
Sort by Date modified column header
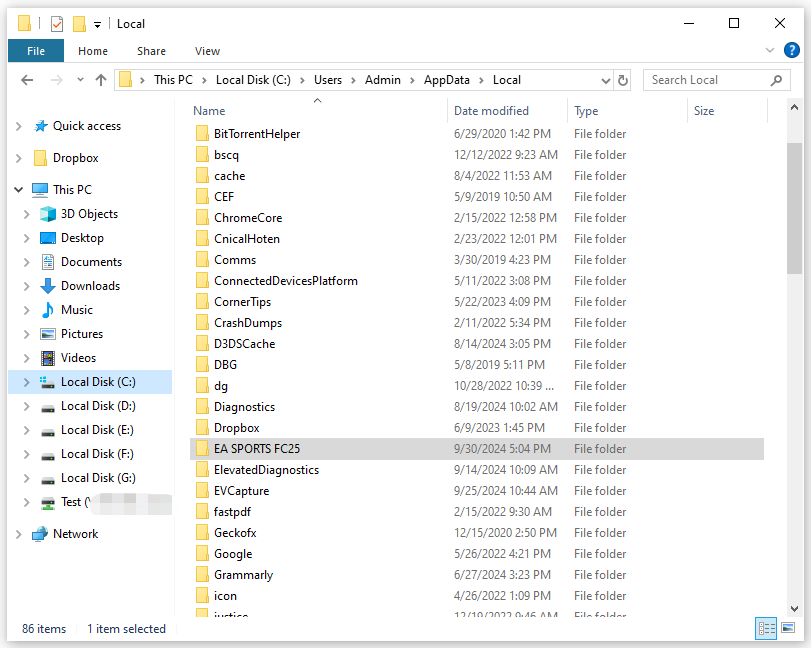[x=491, y=111]
